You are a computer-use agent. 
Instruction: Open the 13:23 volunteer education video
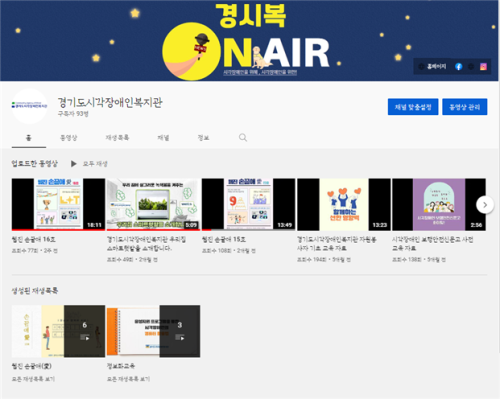click(344, 204)
